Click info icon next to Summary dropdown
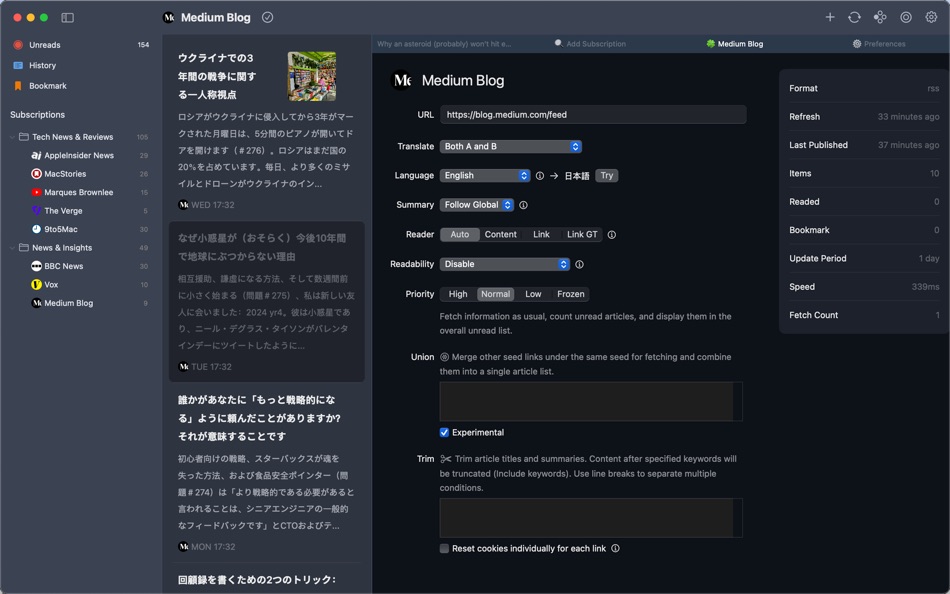Viewport: 950px width, 594px height. coord(523,205)
